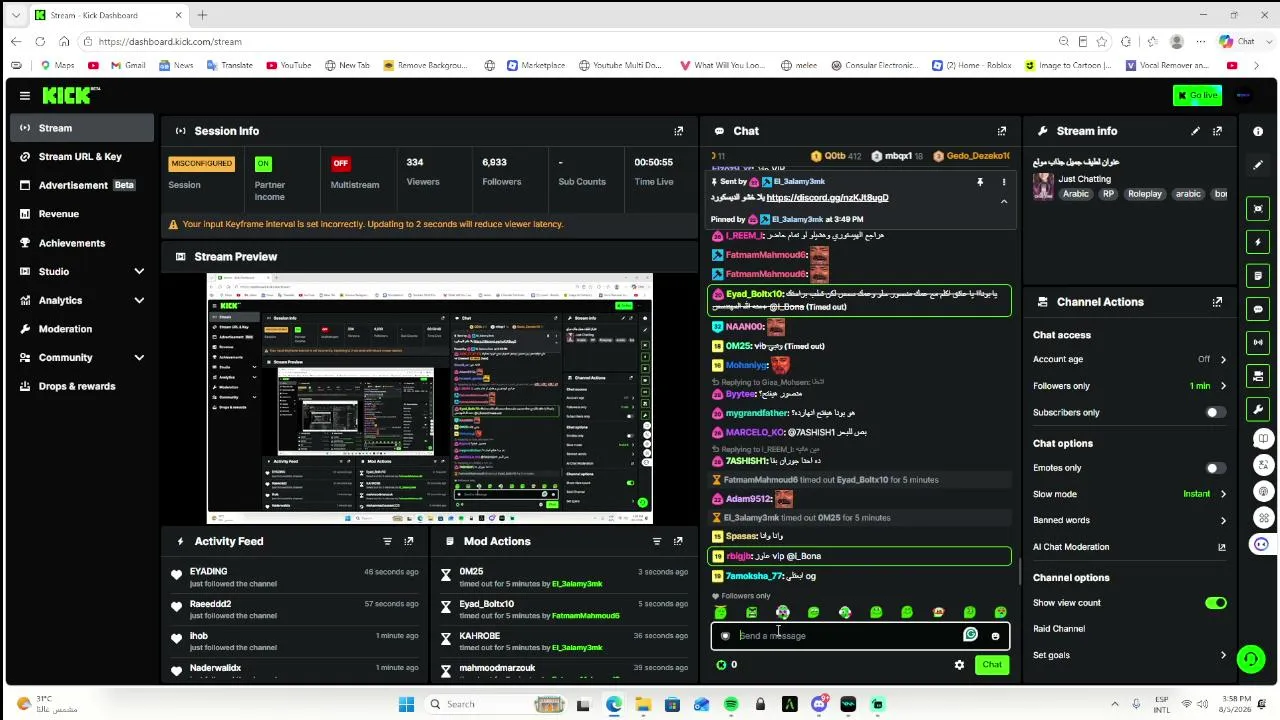Open the green support headset button
The height and width of the screenshot is (720, 1280).
pyautogui.click(x=1250, y=658)
